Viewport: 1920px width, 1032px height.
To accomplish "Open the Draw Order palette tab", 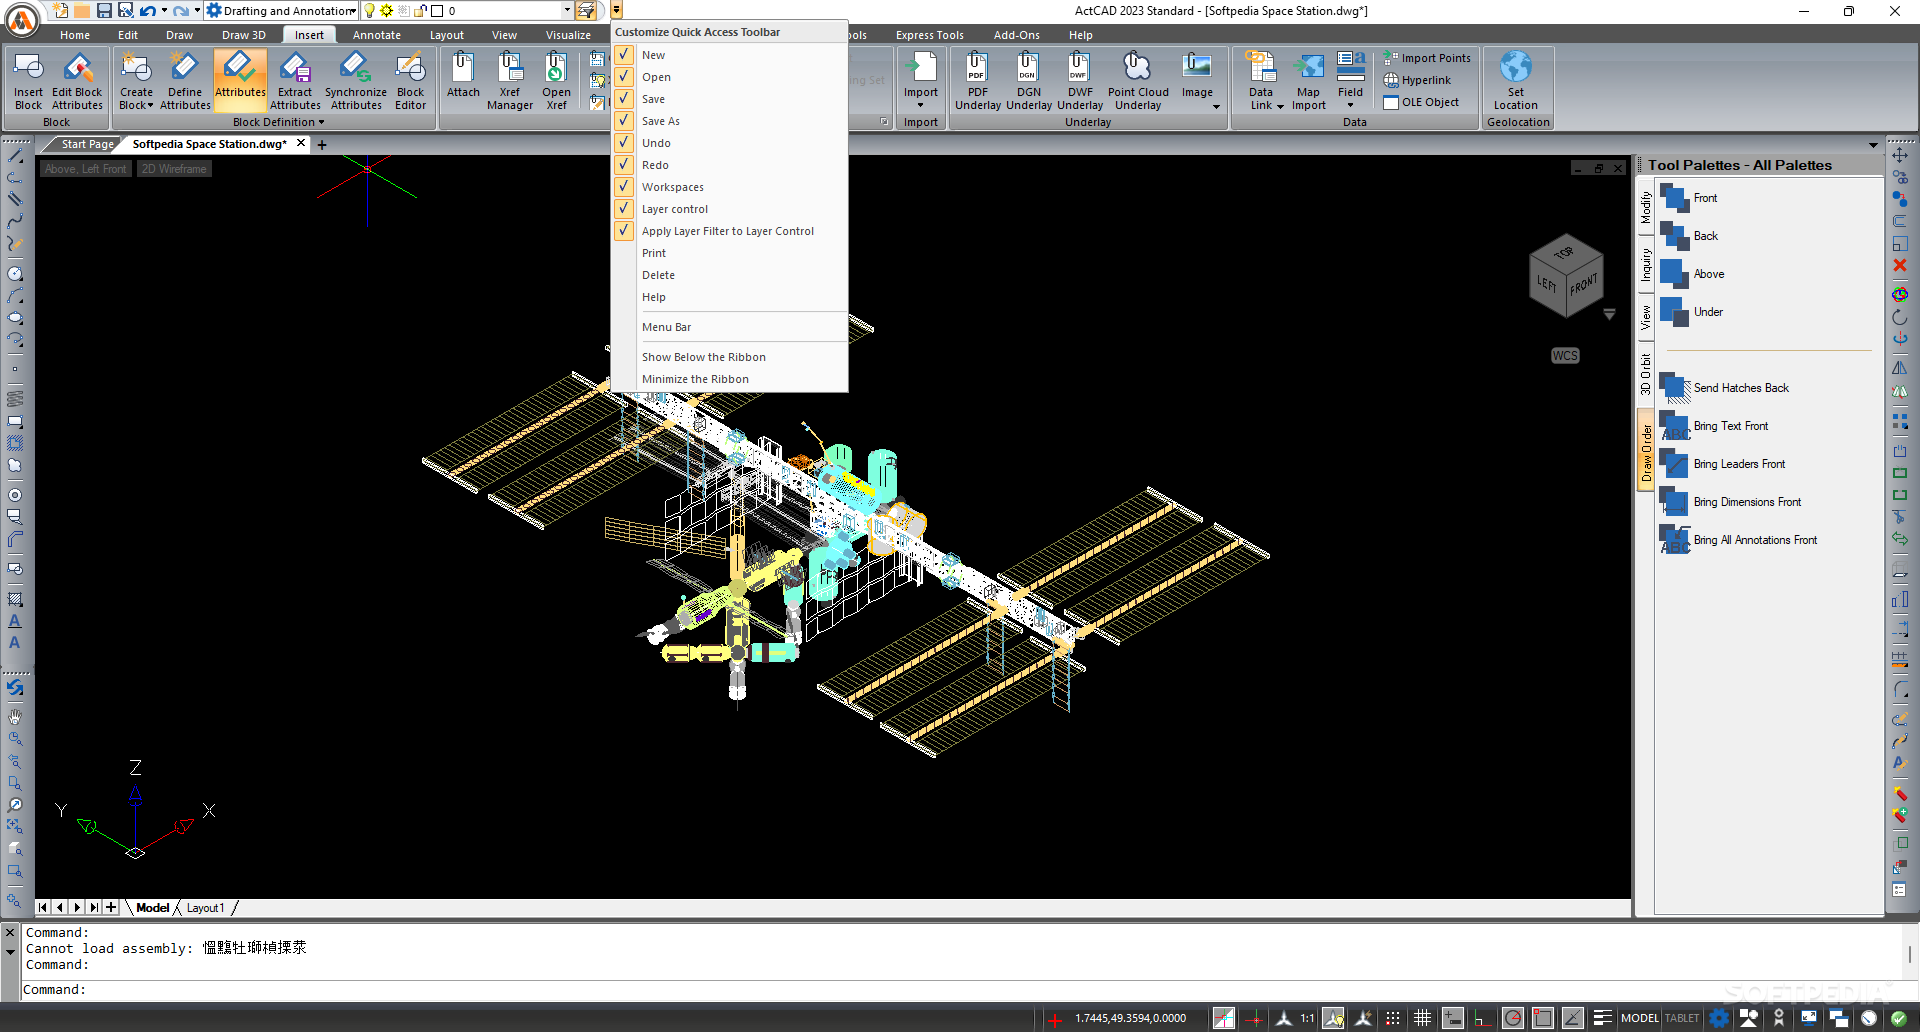I will (1646, 452).
